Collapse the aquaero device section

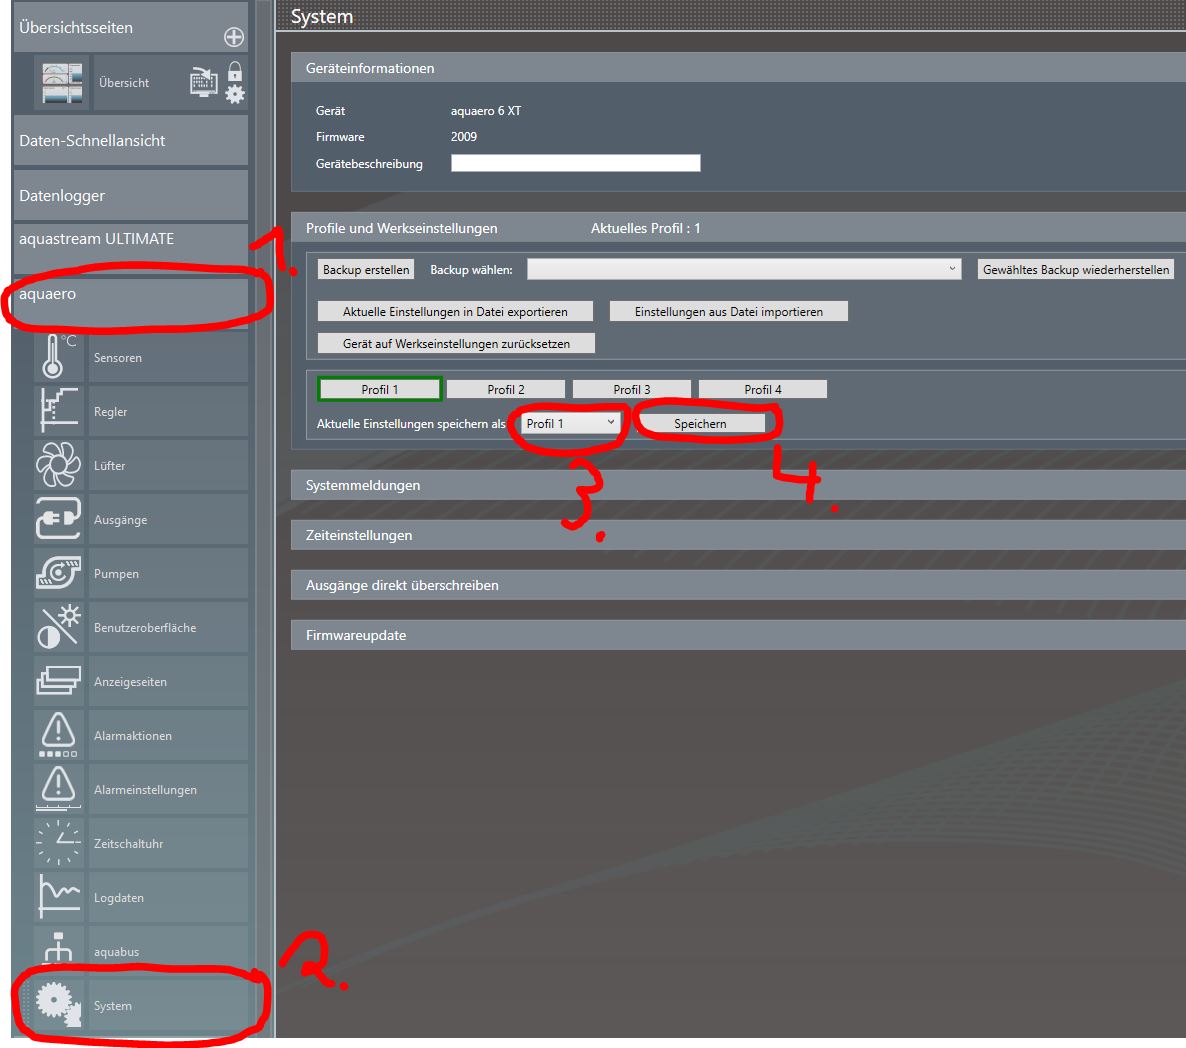coord(130,302)
